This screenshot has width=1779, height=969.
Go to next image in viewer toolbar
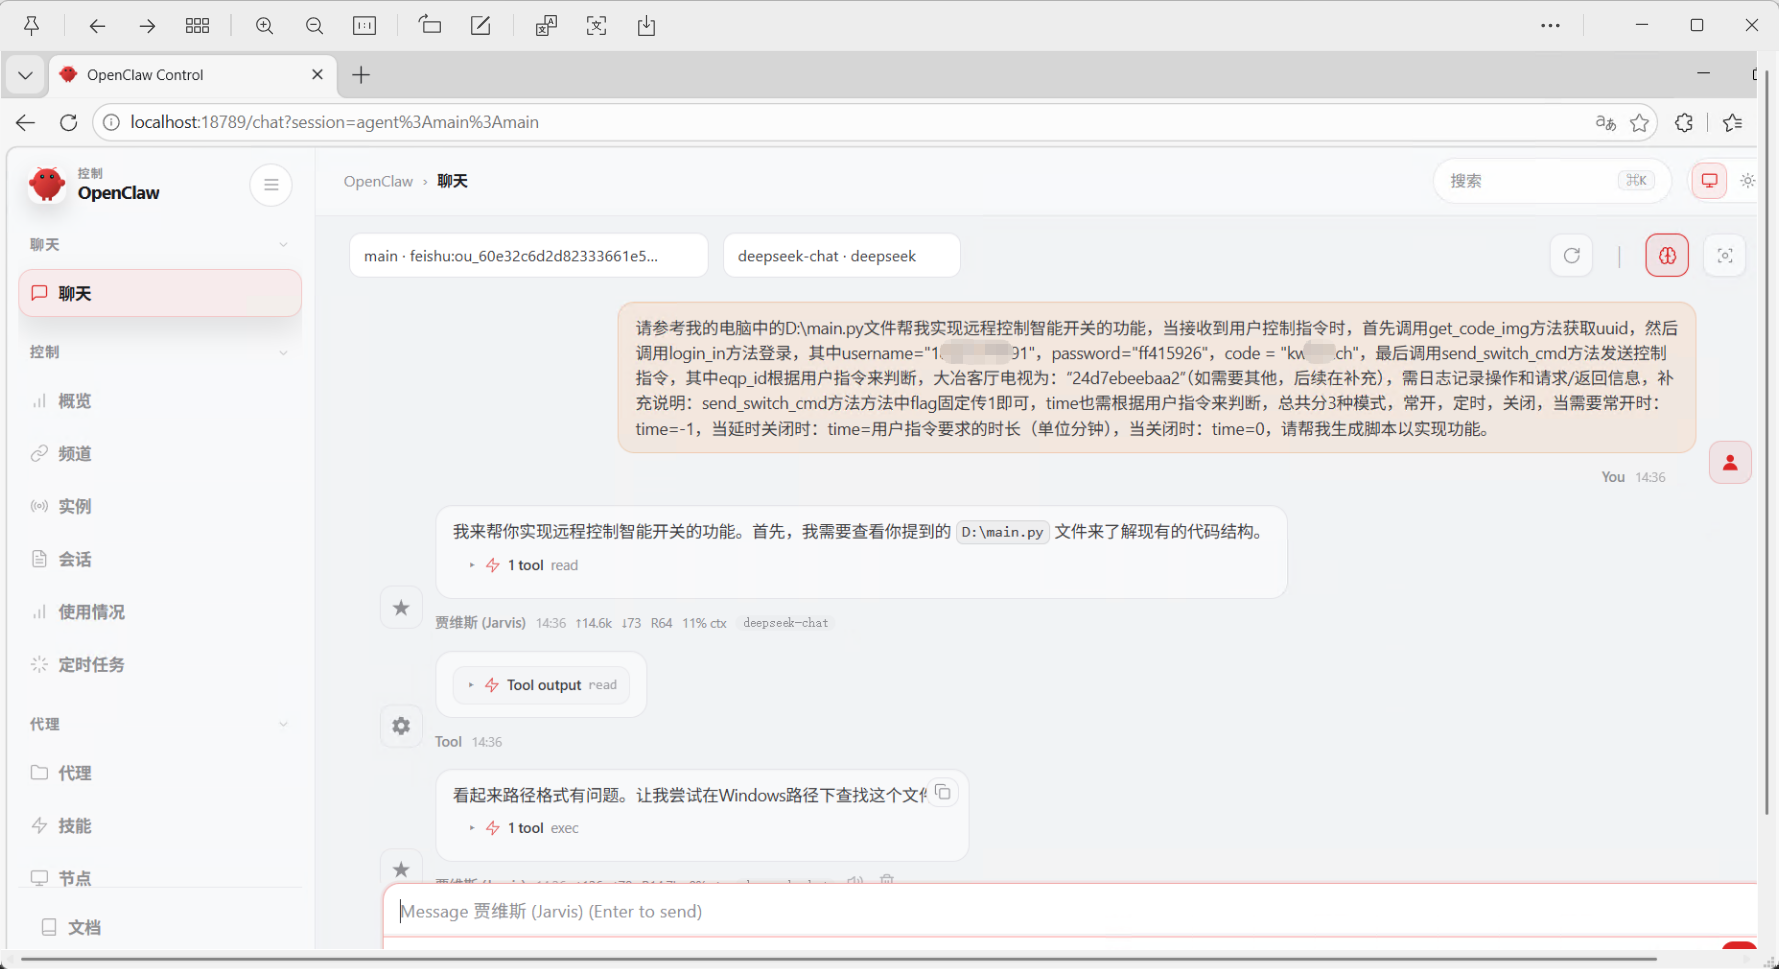pyautogui.click(x=147, y=26)
